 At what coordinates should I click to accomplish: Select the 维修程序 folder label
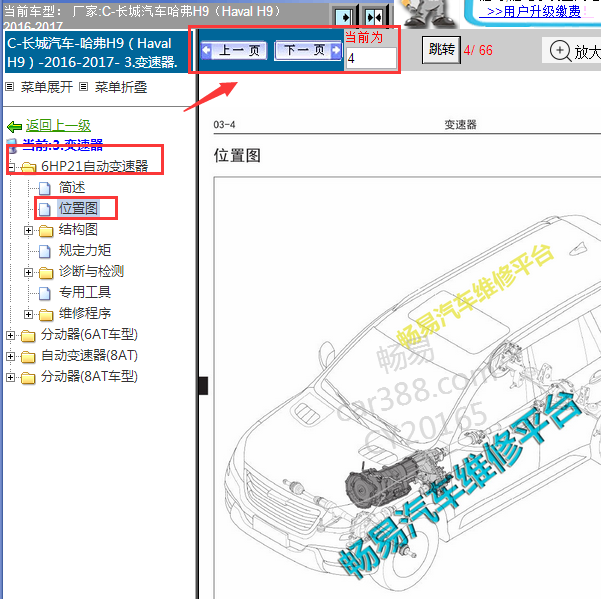click(x=85, y=313)
